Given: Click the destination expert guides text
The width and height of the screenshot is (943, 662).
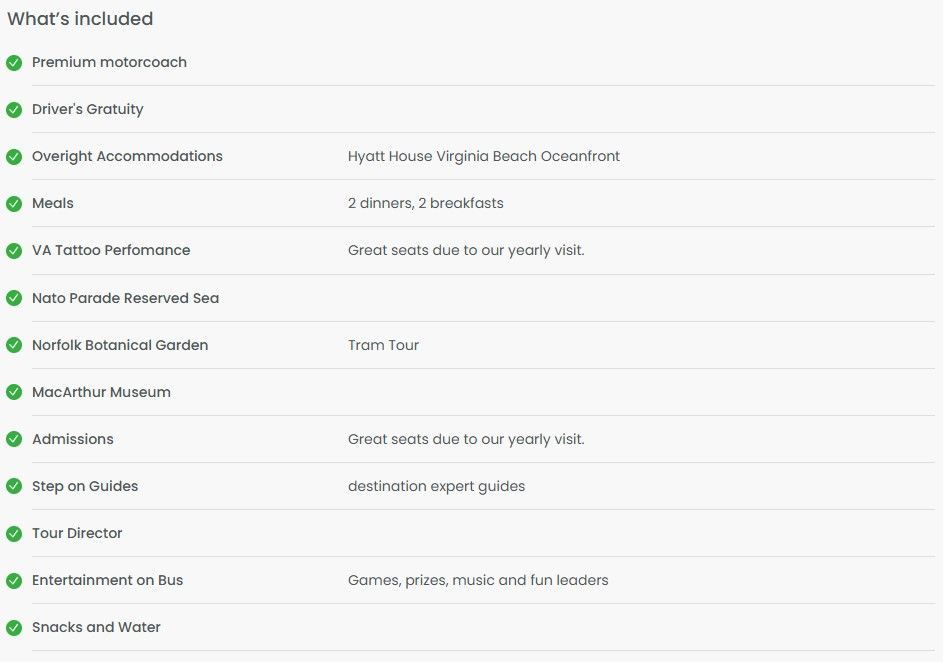Looking at the screenshot, I should (436, 486).
